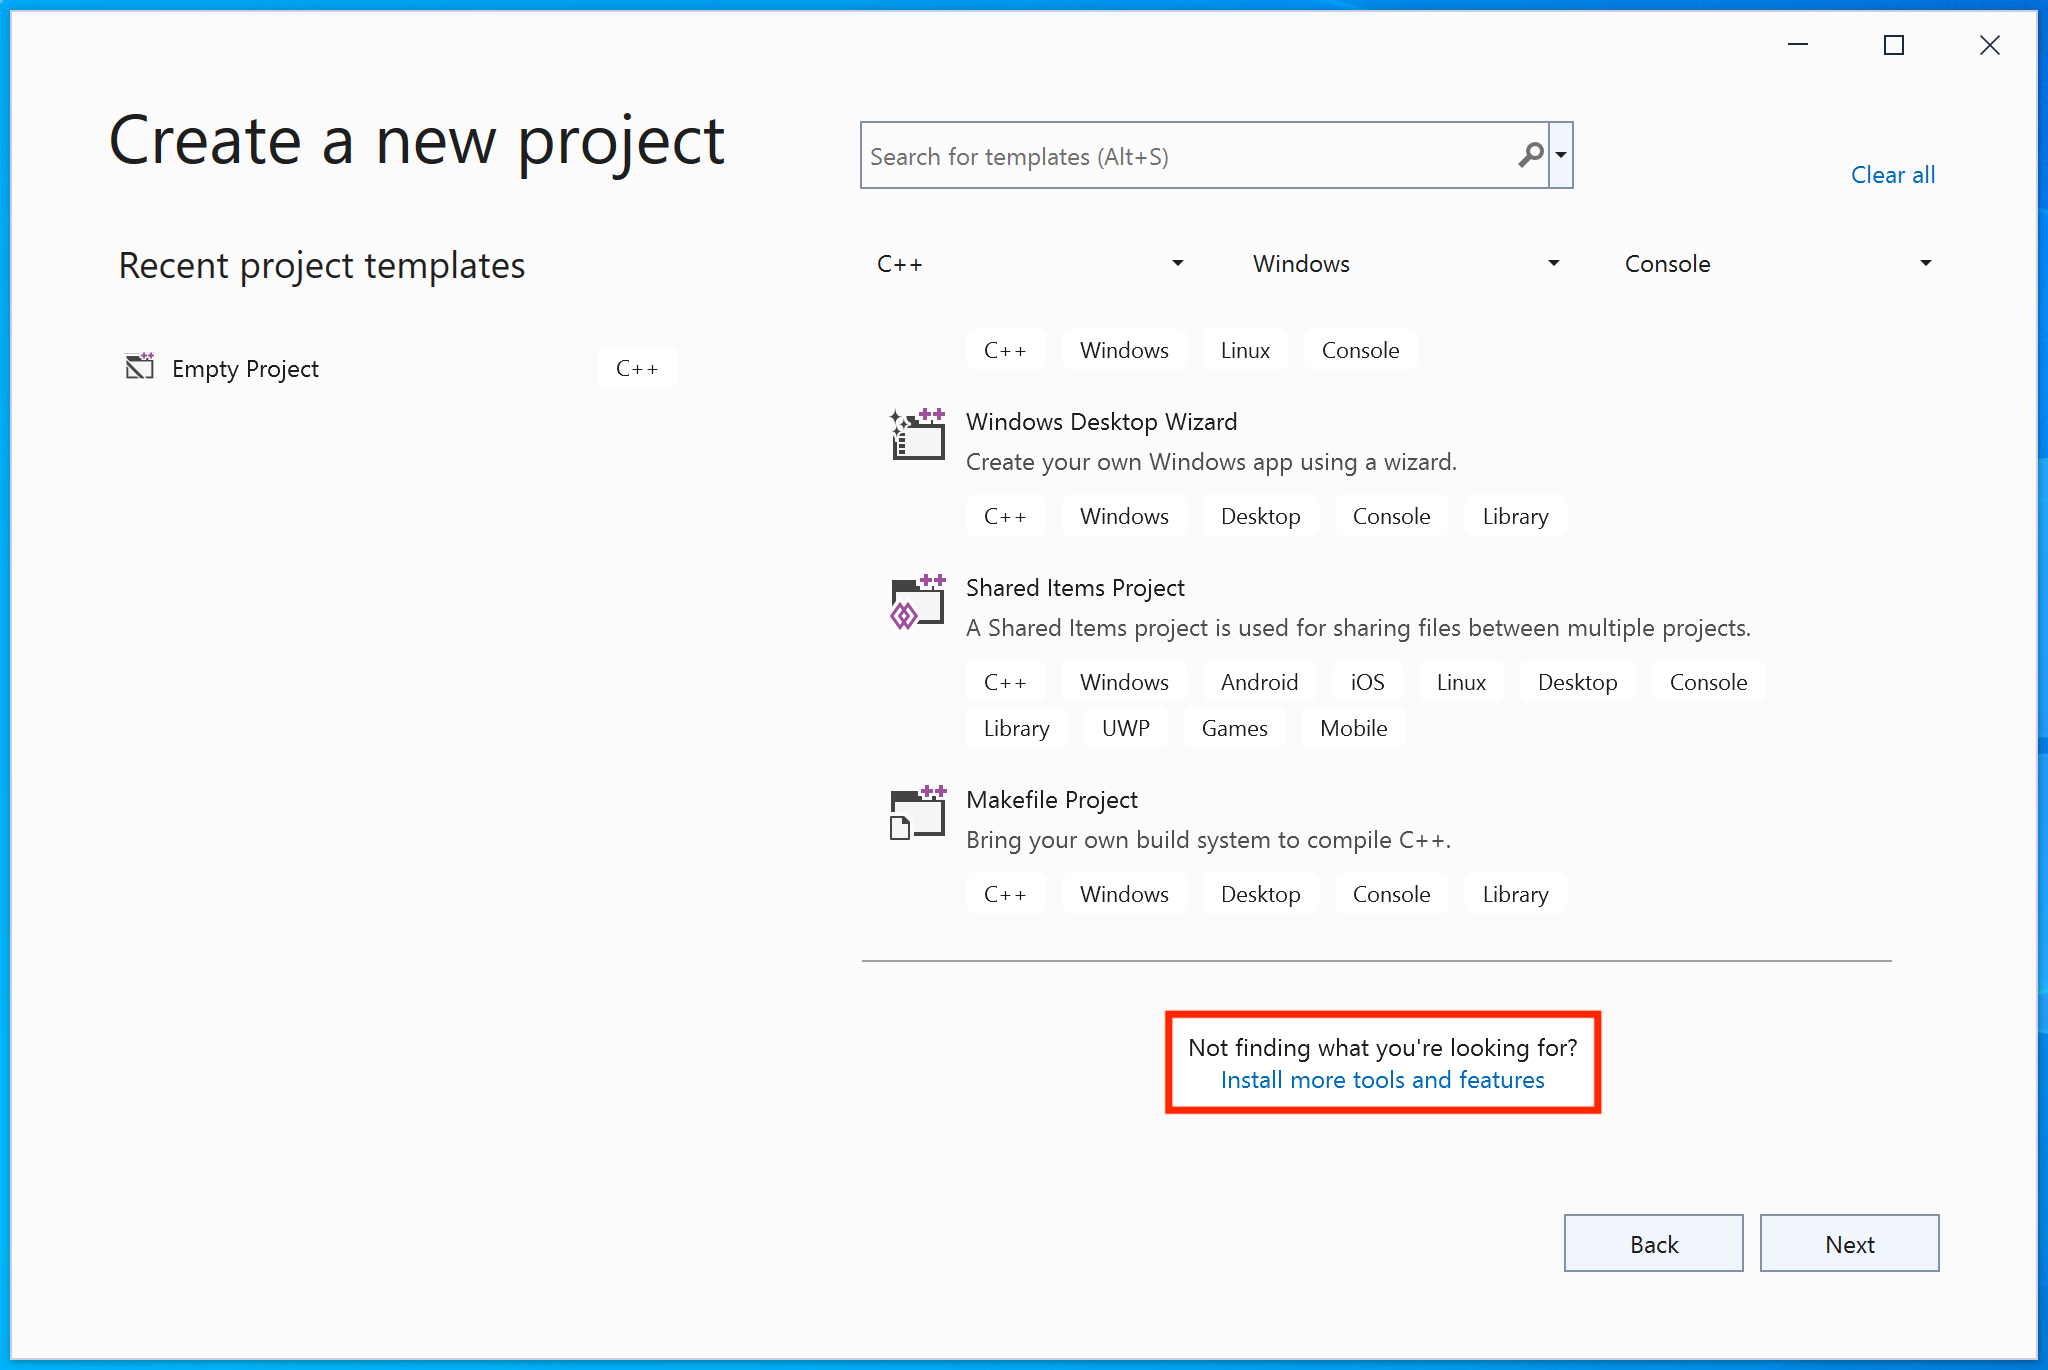Expand the search box history arrow
Viewport: 2048px width, 1370px height.
1561,155
